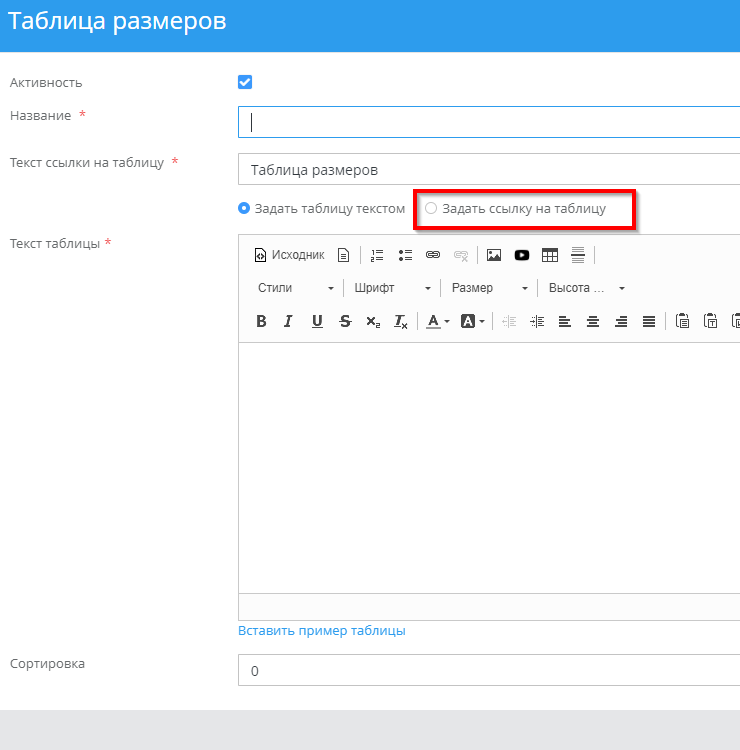Insert an image into editor
The image size is (740, 750).
[493, 255]
